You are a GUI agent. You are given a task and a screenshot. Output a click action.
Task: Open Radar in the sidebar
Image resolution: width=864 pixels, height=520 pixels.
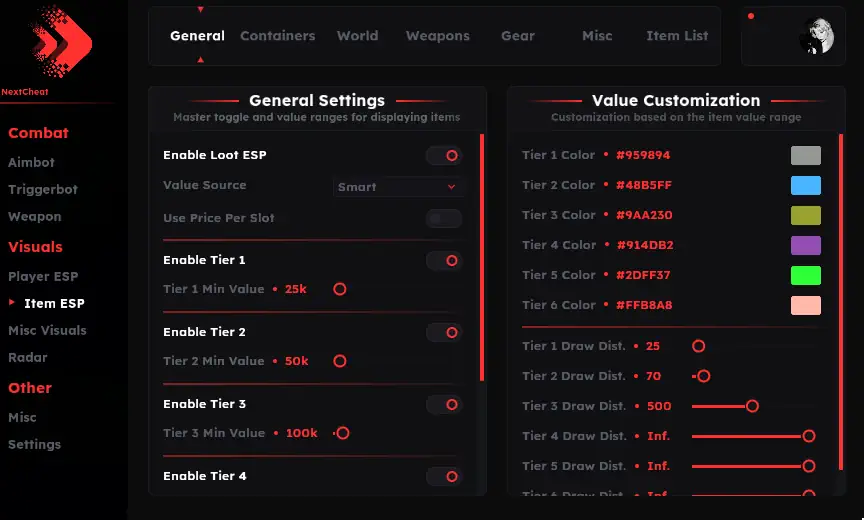(28, 358)
